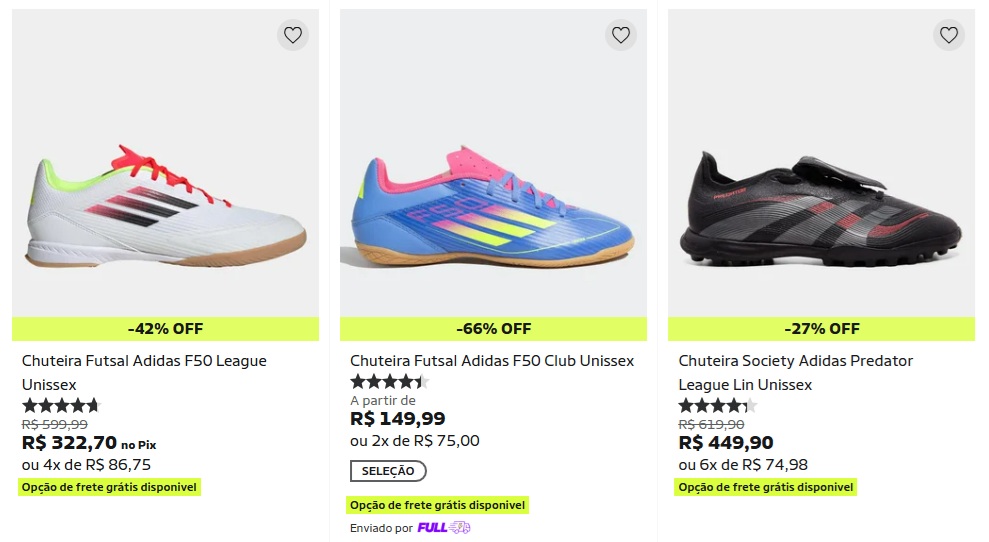Toggle wishlist heart on F50 Club shoe
Image resolution: width=989 pixels, height=542 pixels.
(x=620, y=35)
